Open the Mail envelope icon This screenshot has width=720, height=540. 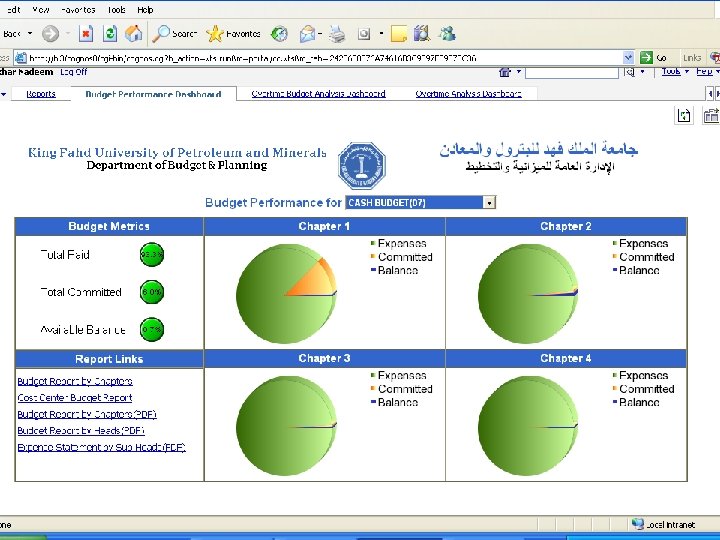307,34
